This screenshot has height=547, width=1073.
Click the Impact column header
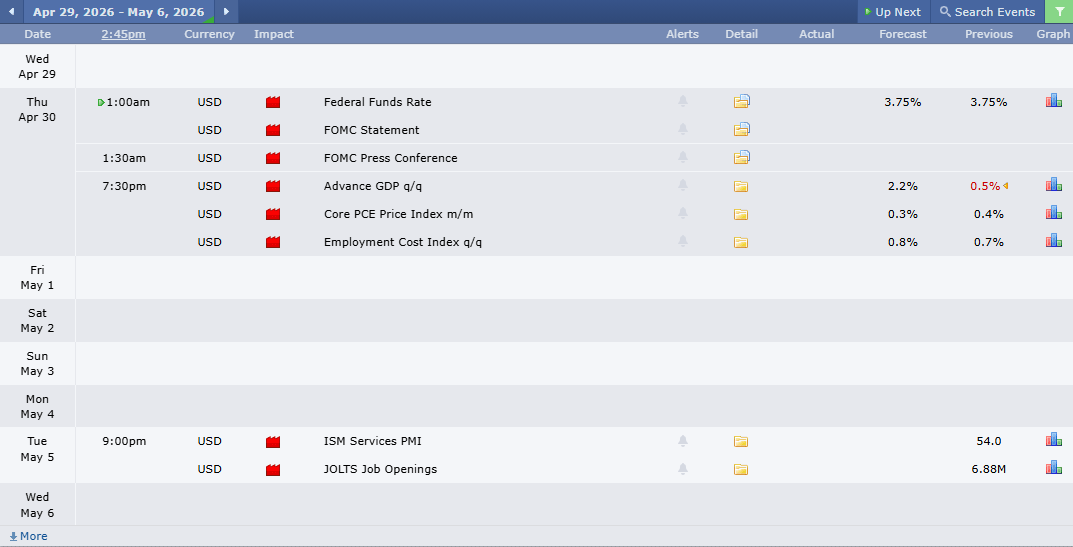(x=273, y=34)
